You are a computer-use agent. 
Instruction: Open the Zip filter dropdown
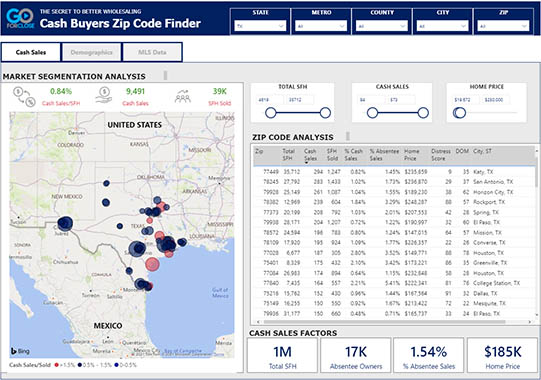(503, 26)
